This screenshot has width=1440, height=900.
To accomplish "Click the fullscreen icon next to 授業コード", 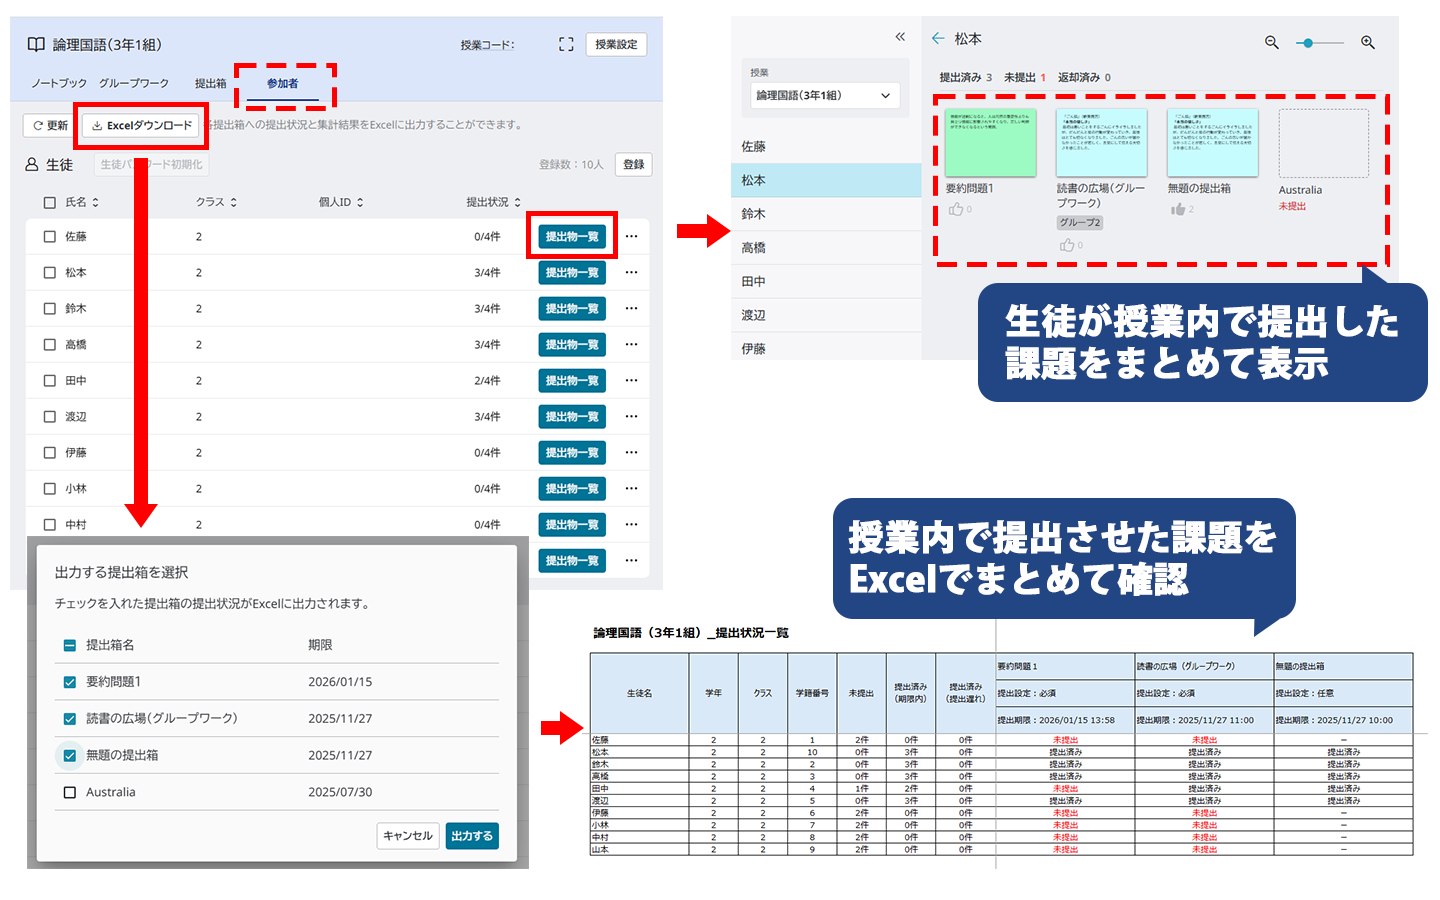I will click(x=566, y=44).
